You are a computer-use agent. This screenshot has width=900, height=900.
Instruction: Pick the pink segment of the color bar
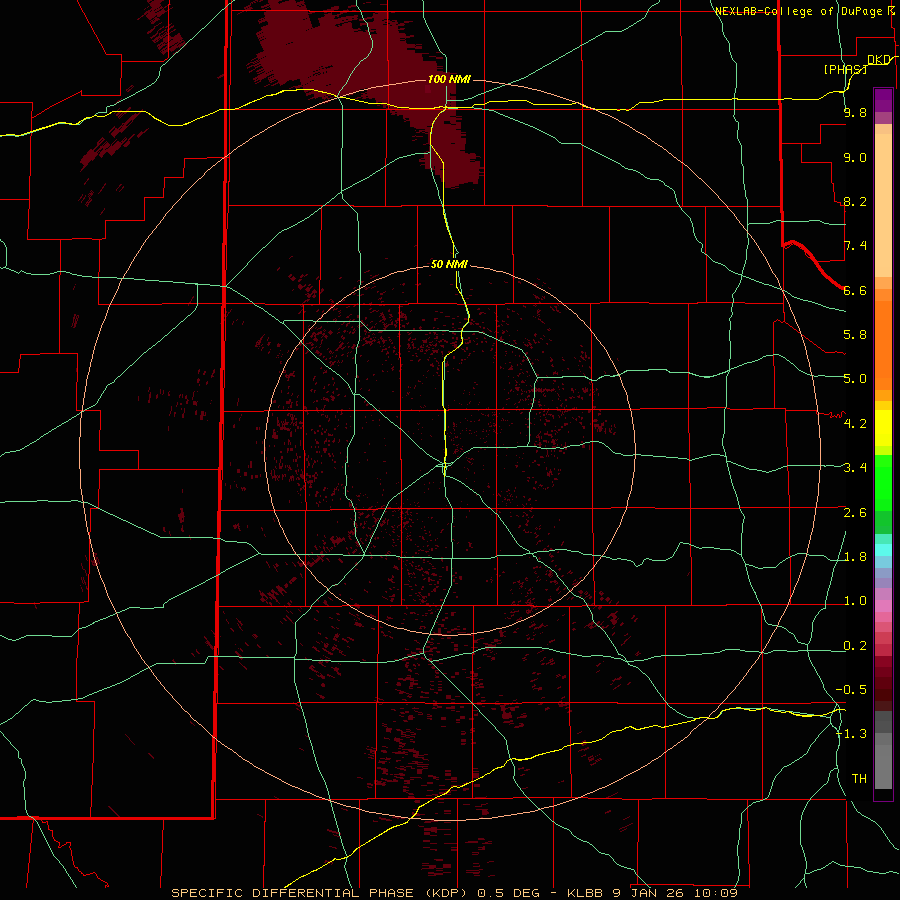coord(883,606)
